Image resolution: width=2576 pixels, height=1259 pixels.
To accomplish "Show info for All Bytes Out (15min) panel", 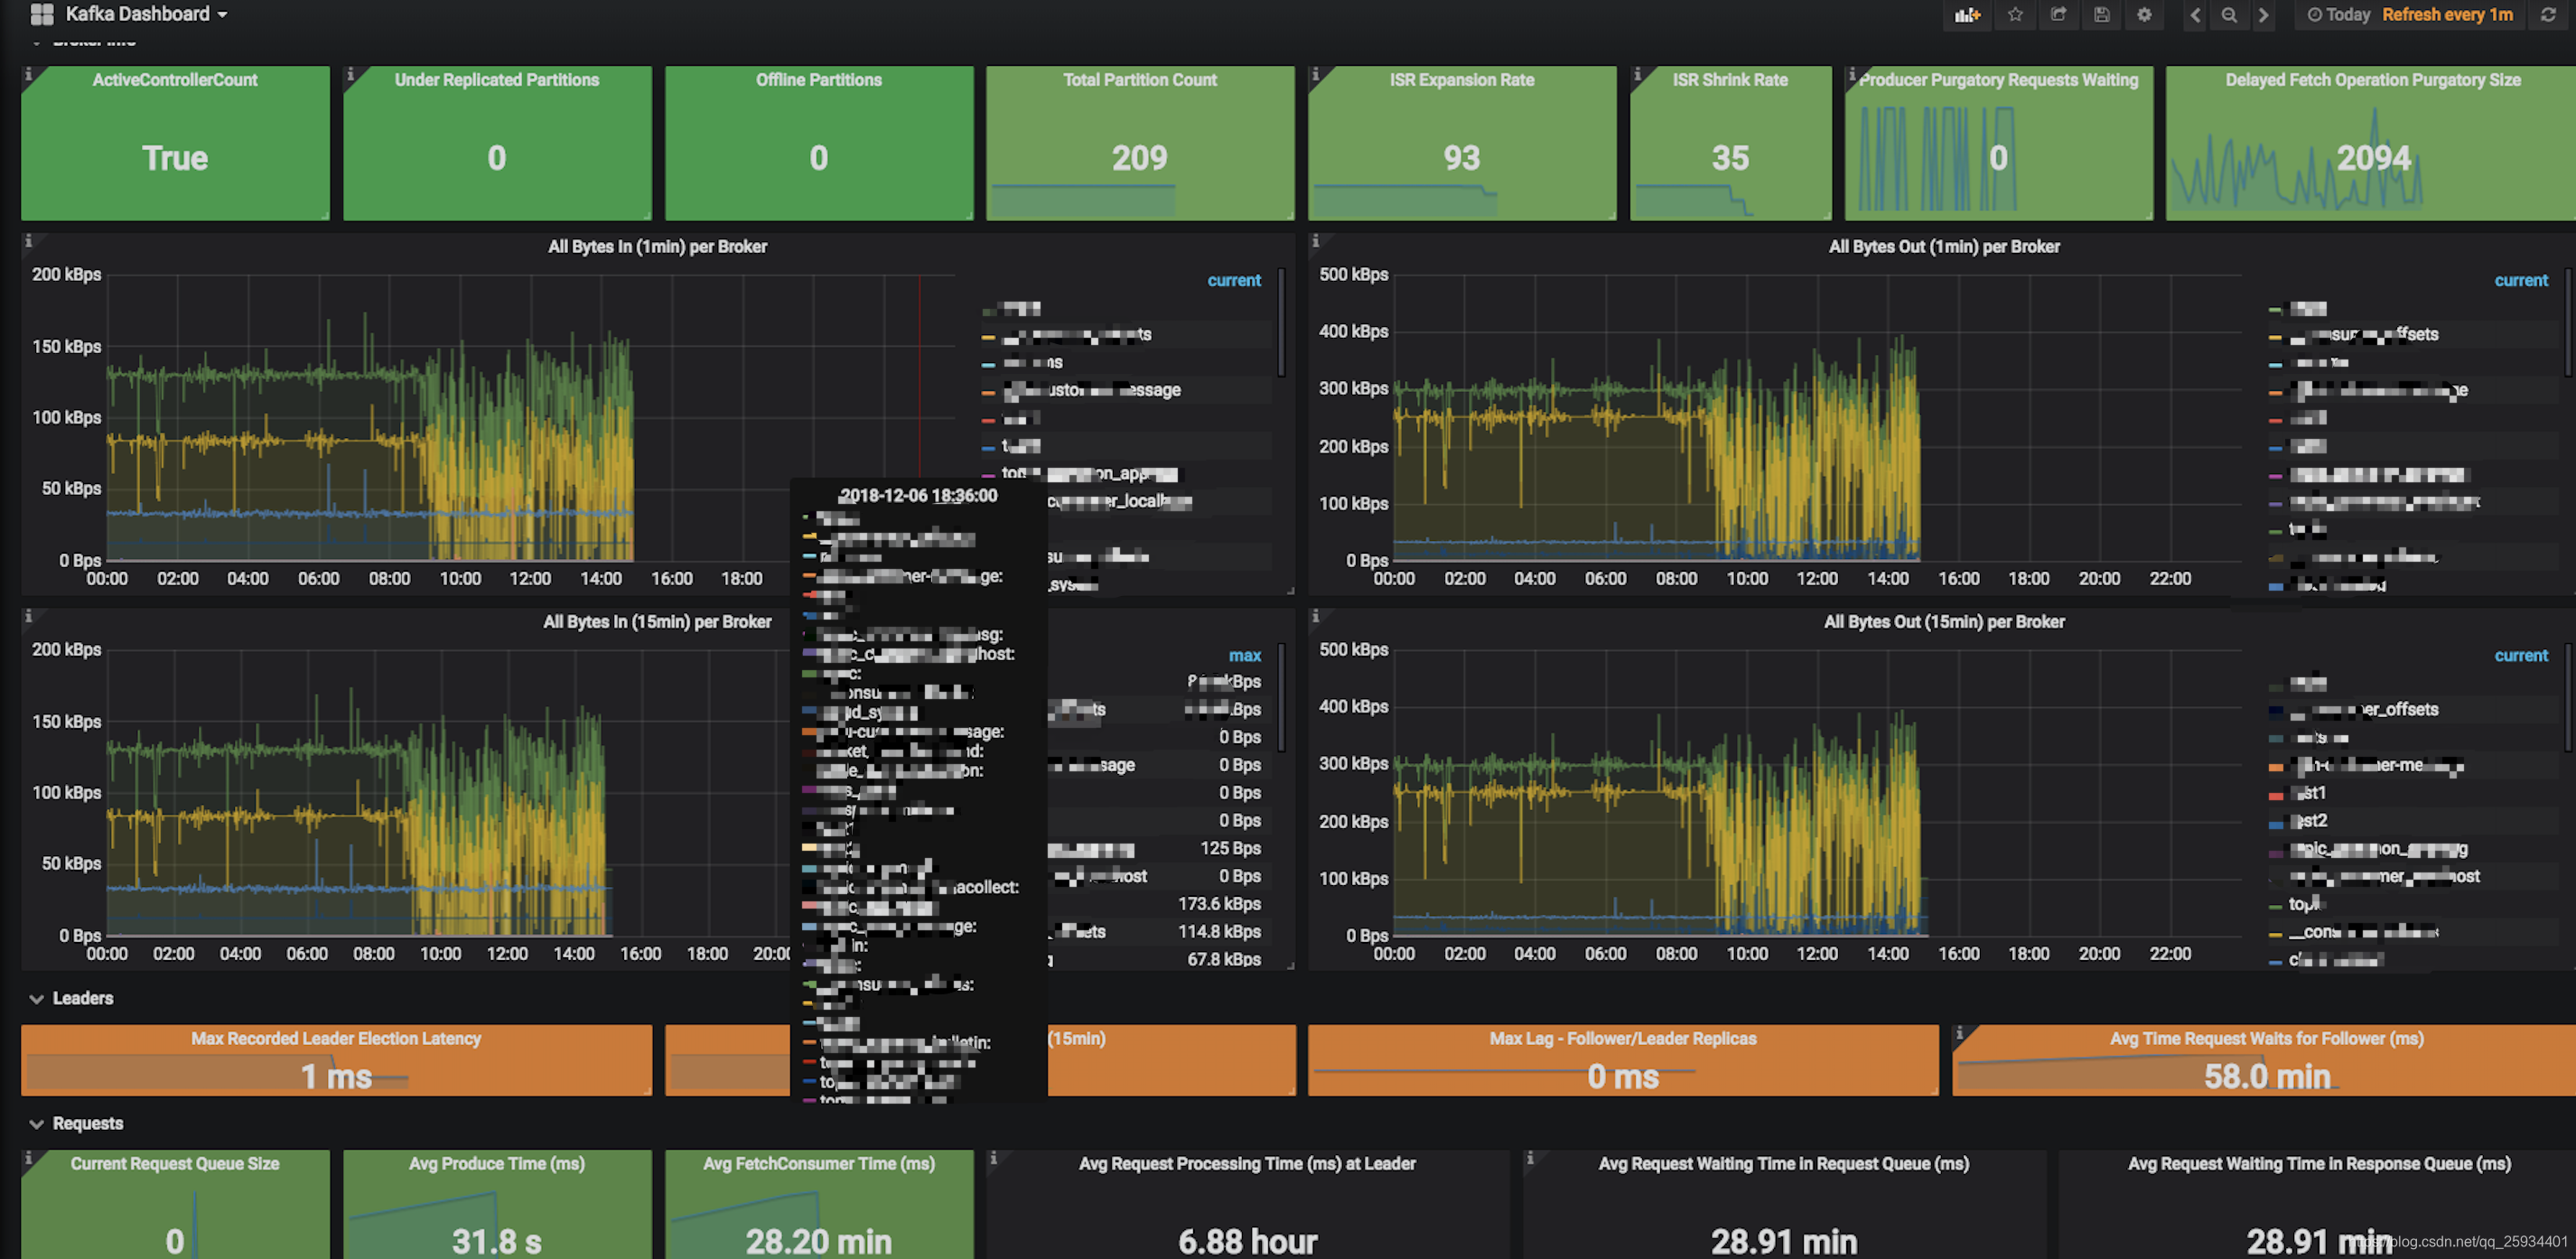I will pos(1315,616).
